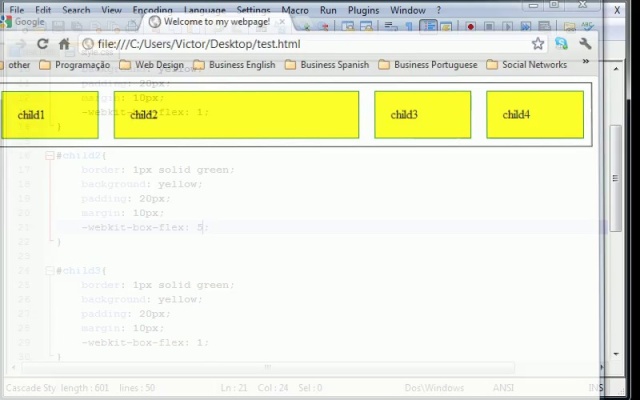Show hidden bookmarks with » chevron
Image resolution: width=640 pixels, height=400 pixels.
(586, 62)
